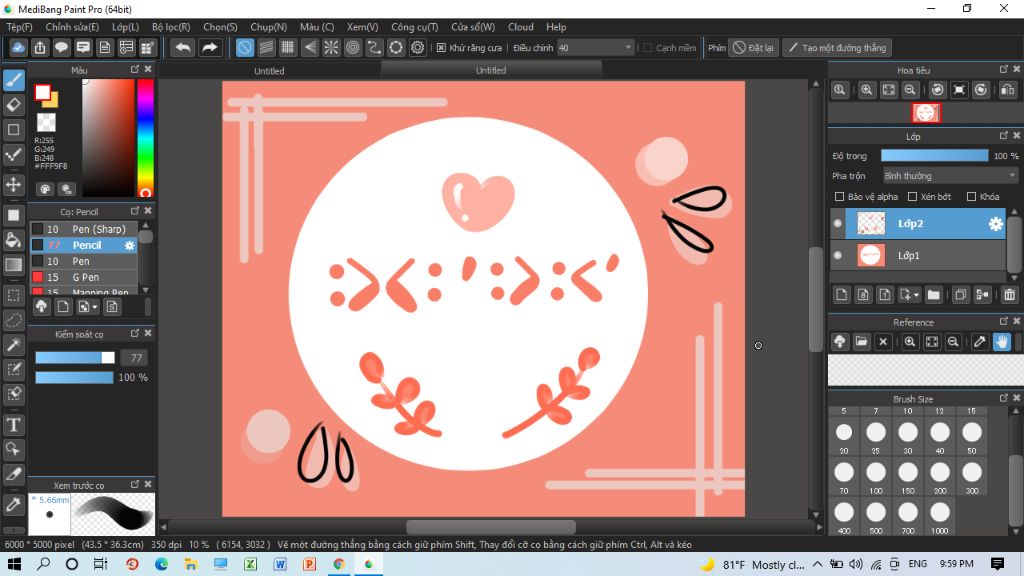Open snap settings gear

tap(417, 48)
